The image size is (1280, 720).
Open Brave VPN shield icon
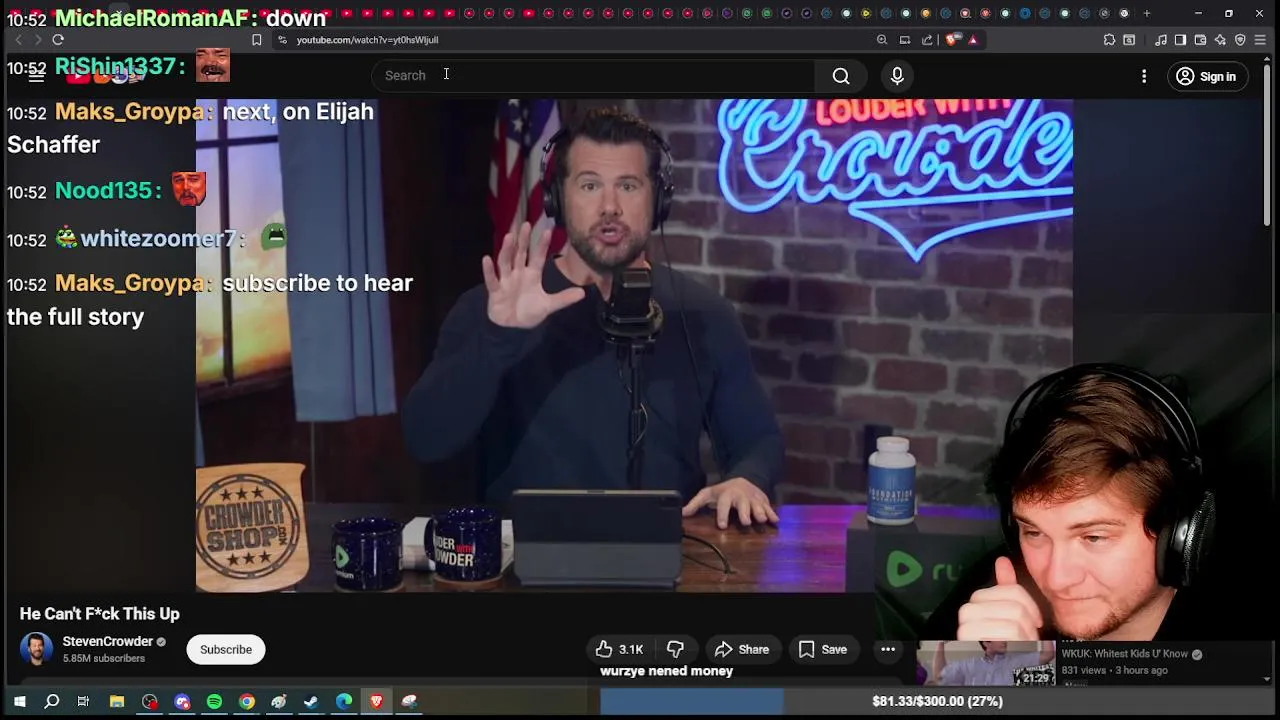(1240, 40)
